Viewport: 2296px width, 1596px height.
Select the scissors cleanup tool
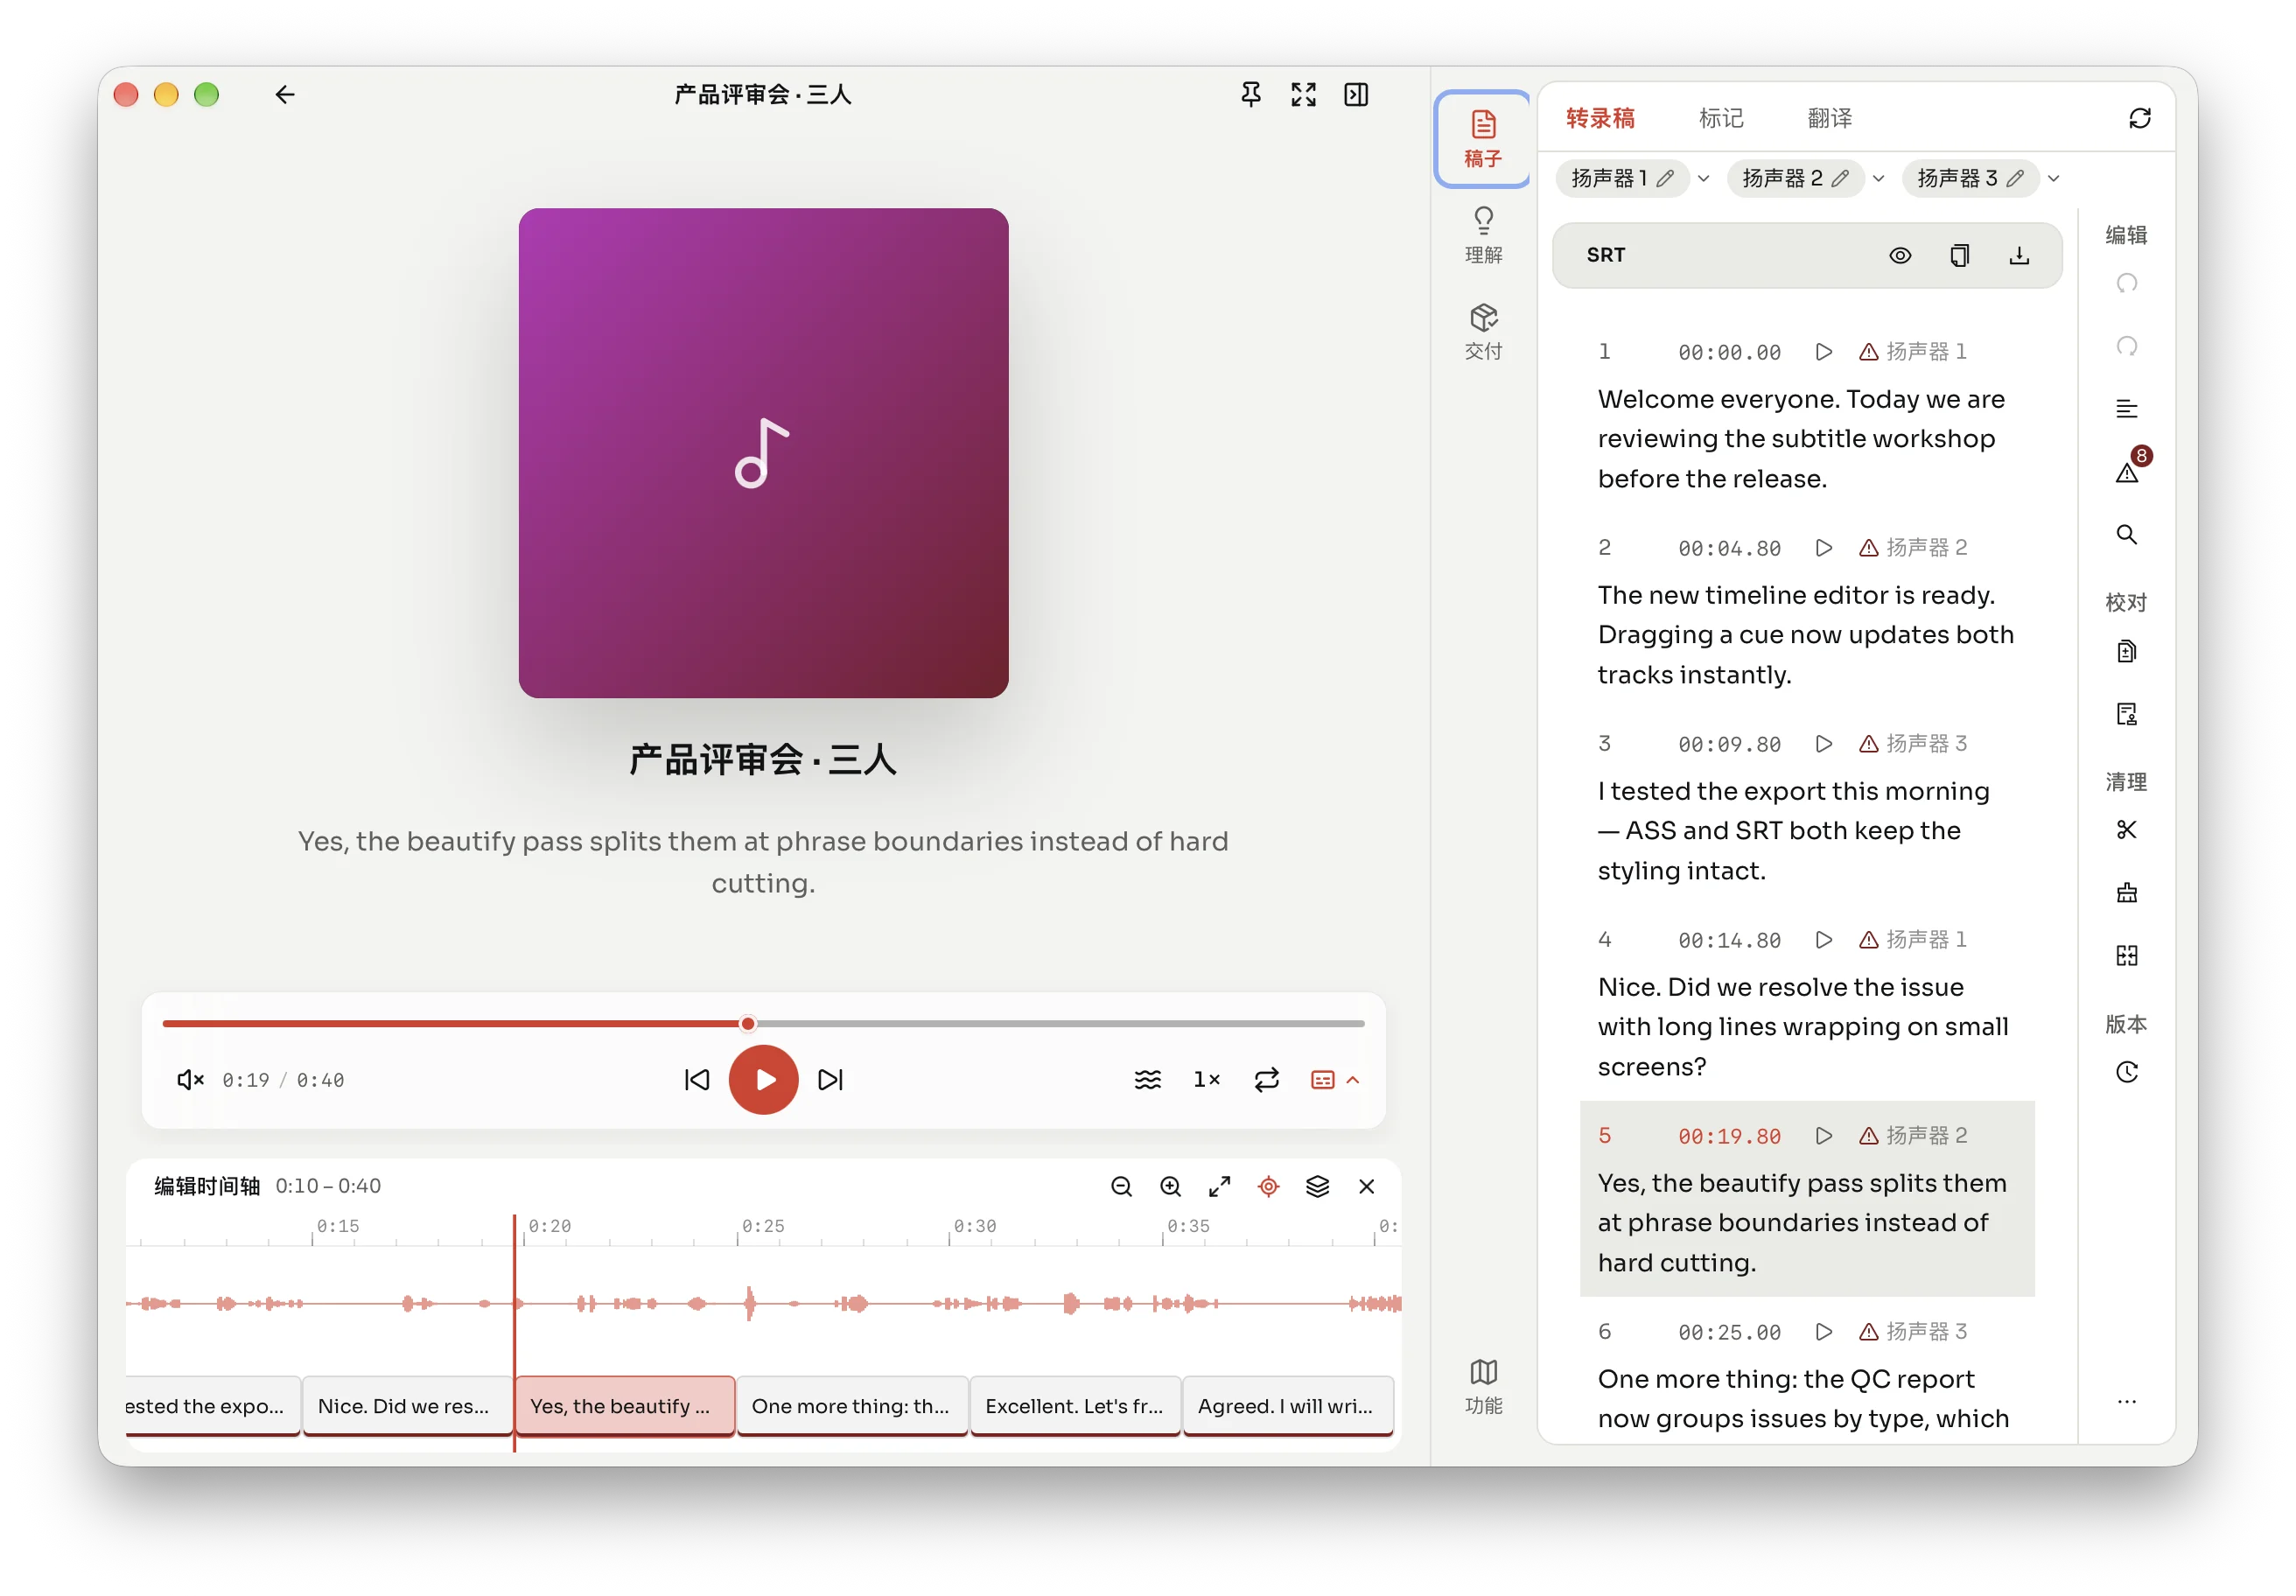pos(2126,830)
